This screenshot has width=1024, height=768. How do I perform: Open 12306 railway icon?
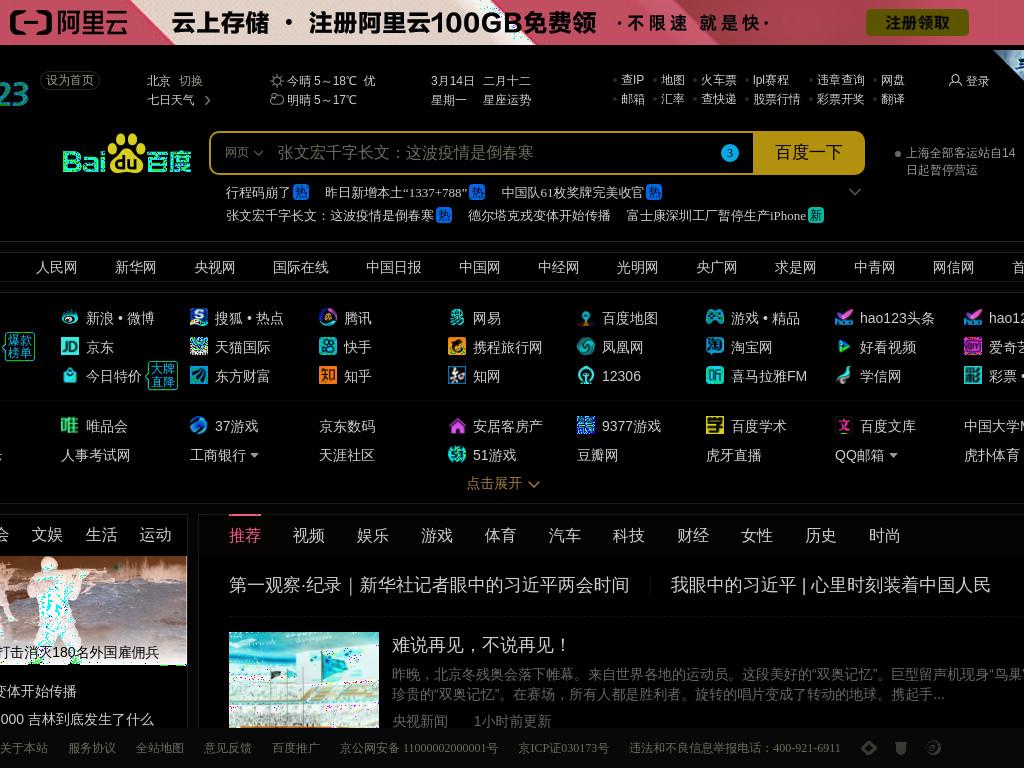586,376
